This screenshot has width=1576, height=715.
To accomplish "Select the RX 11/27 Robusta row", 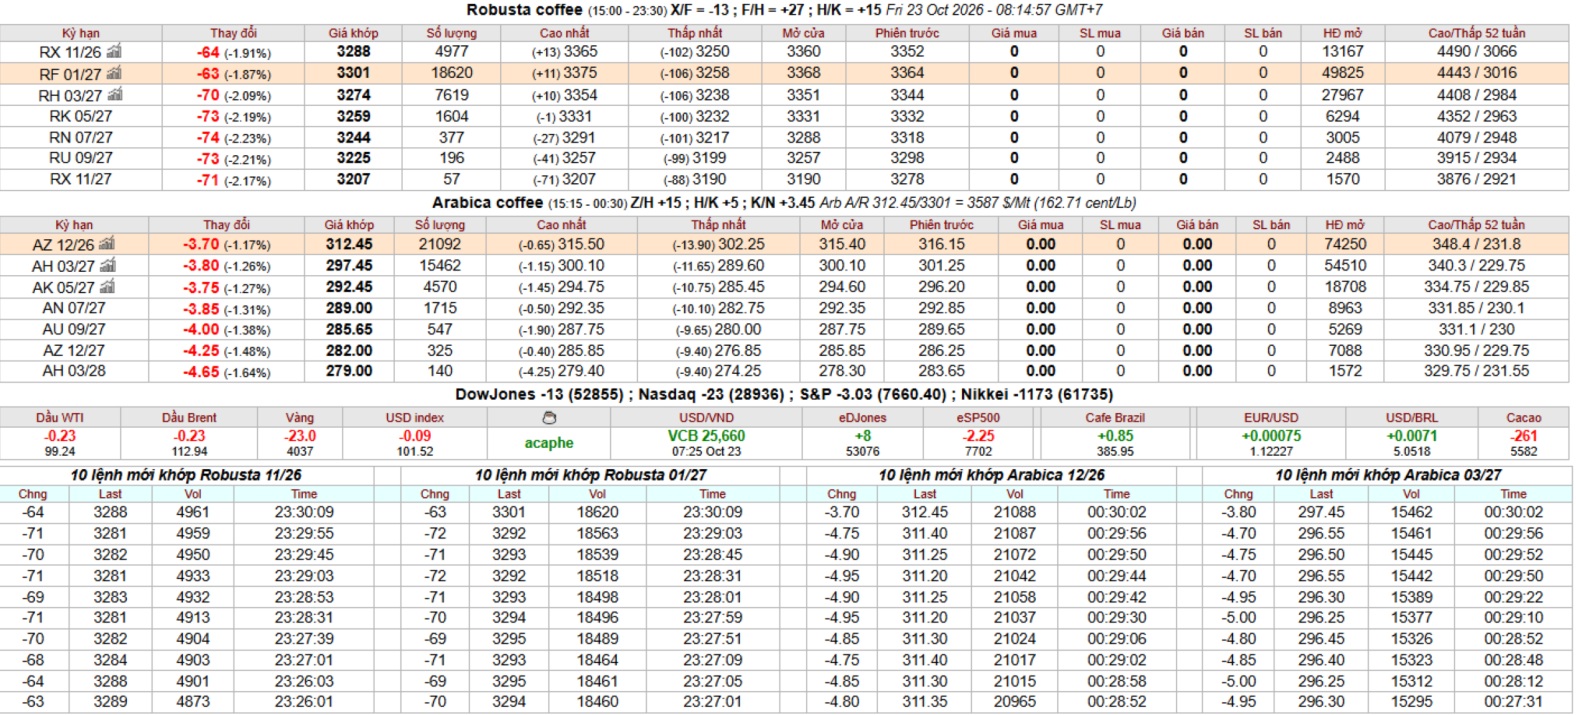I will pyautogui.click(x=785, y=179).
